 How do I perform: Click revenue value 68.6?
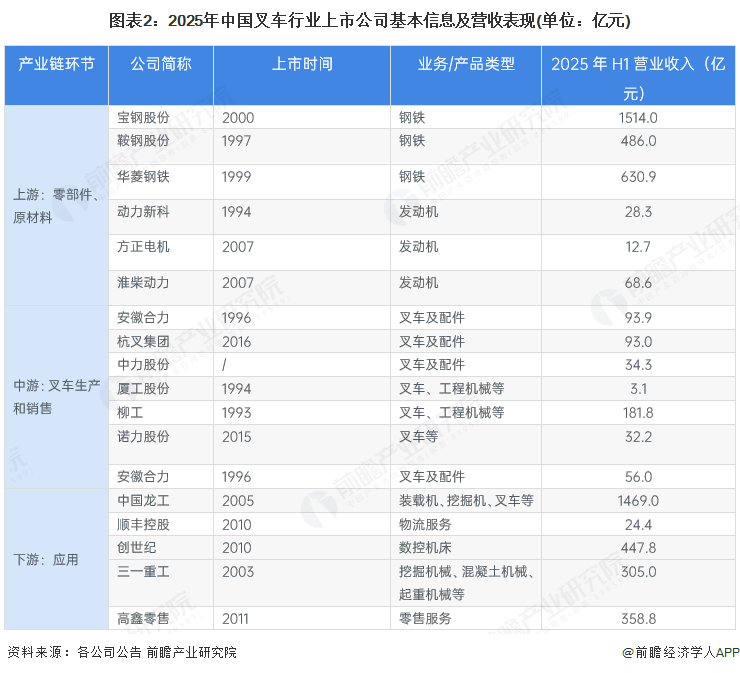[638, 283]
